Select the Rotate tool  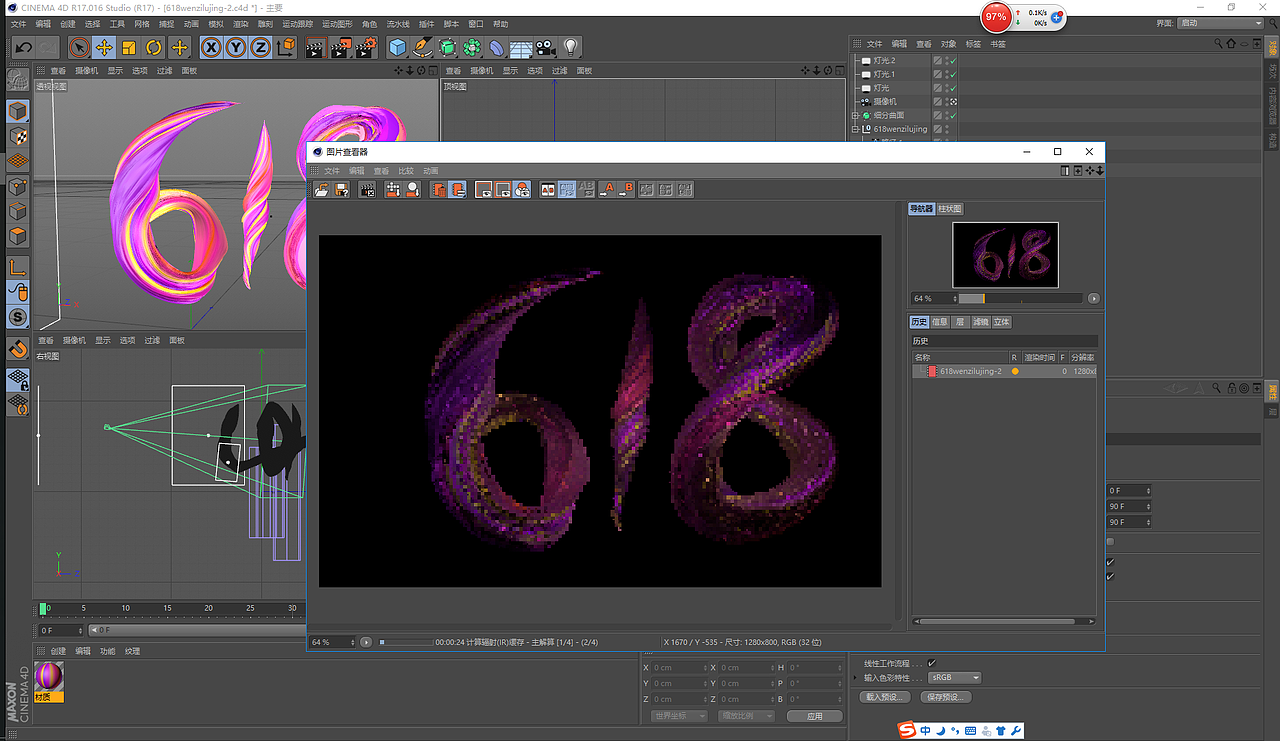click(x=154, y=47)
